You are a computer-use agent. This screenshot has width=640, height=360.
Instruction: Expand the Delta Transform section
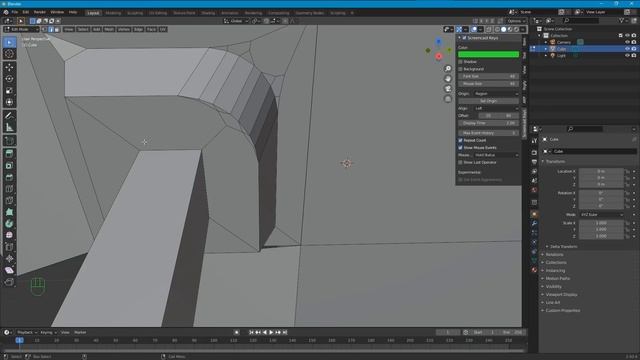point(563,247)
